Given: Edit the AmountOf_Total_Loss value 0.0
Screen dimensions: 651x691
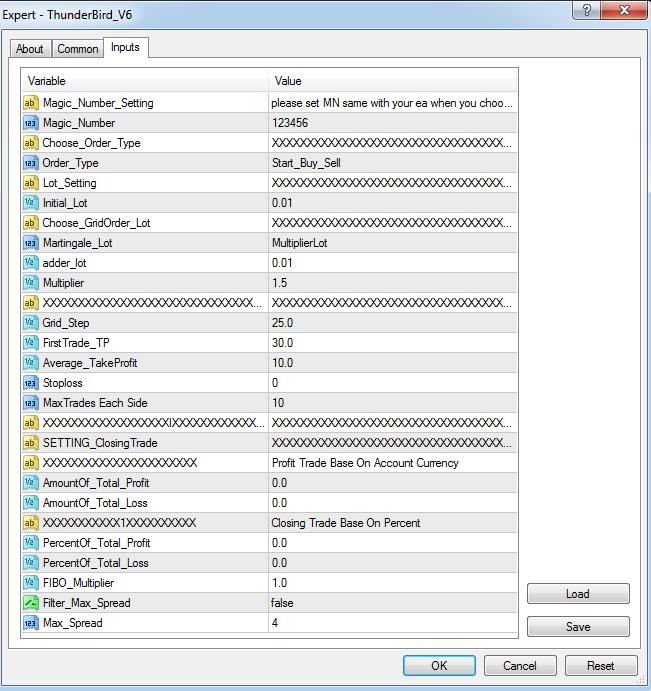Looking at the screenshot, I should pyautogui.click(x=393, y=503).
